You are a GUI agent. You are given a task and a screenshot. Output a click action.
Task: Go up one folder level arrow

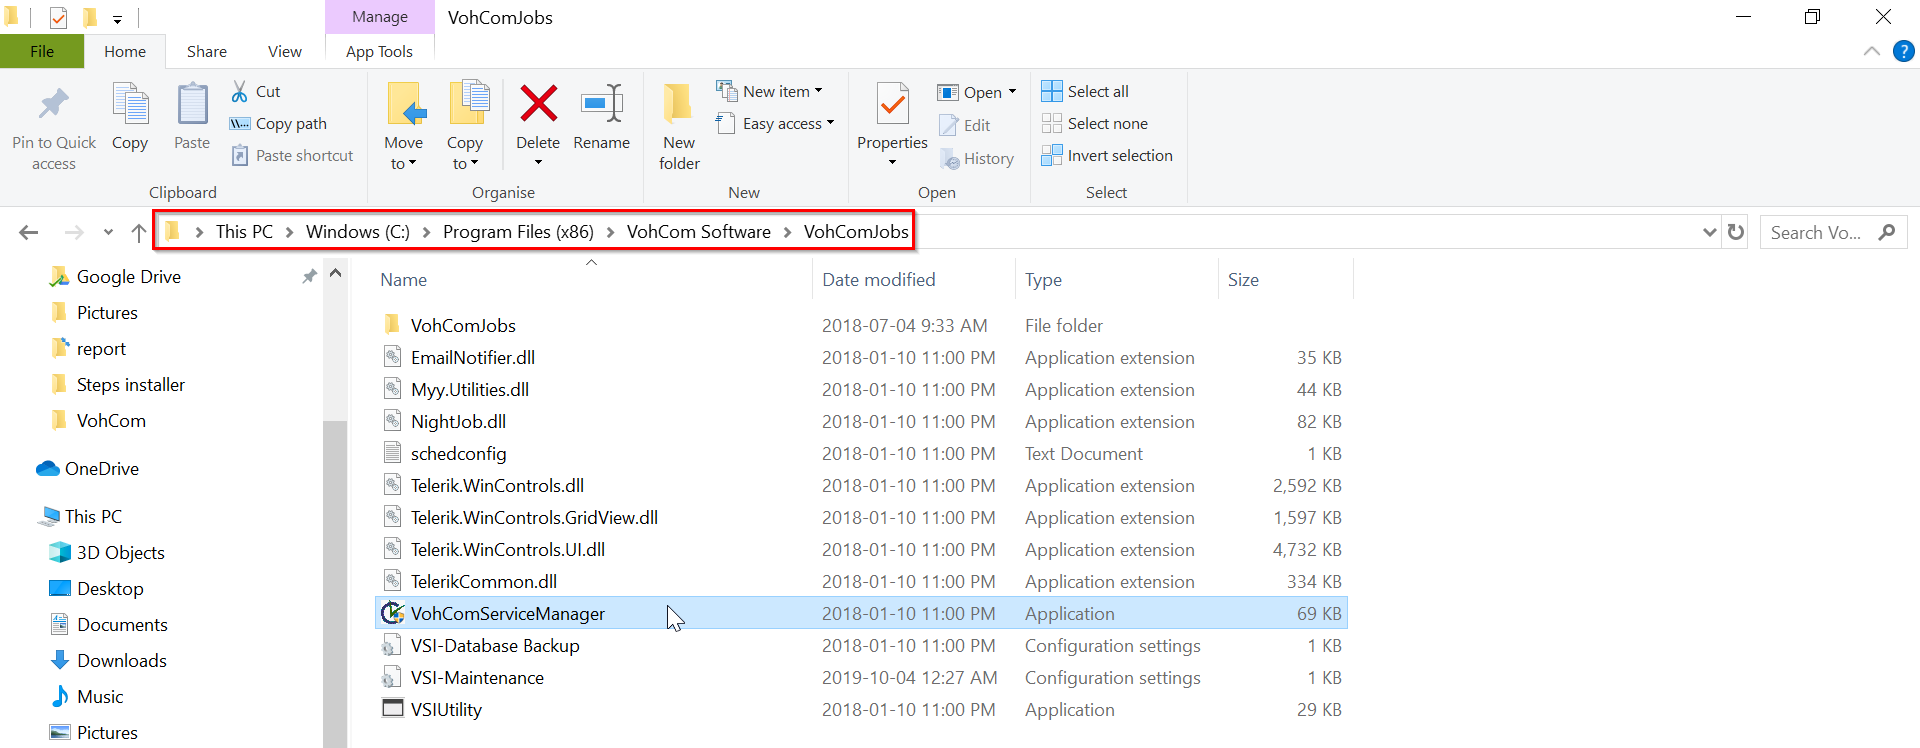tap(139, 232)
